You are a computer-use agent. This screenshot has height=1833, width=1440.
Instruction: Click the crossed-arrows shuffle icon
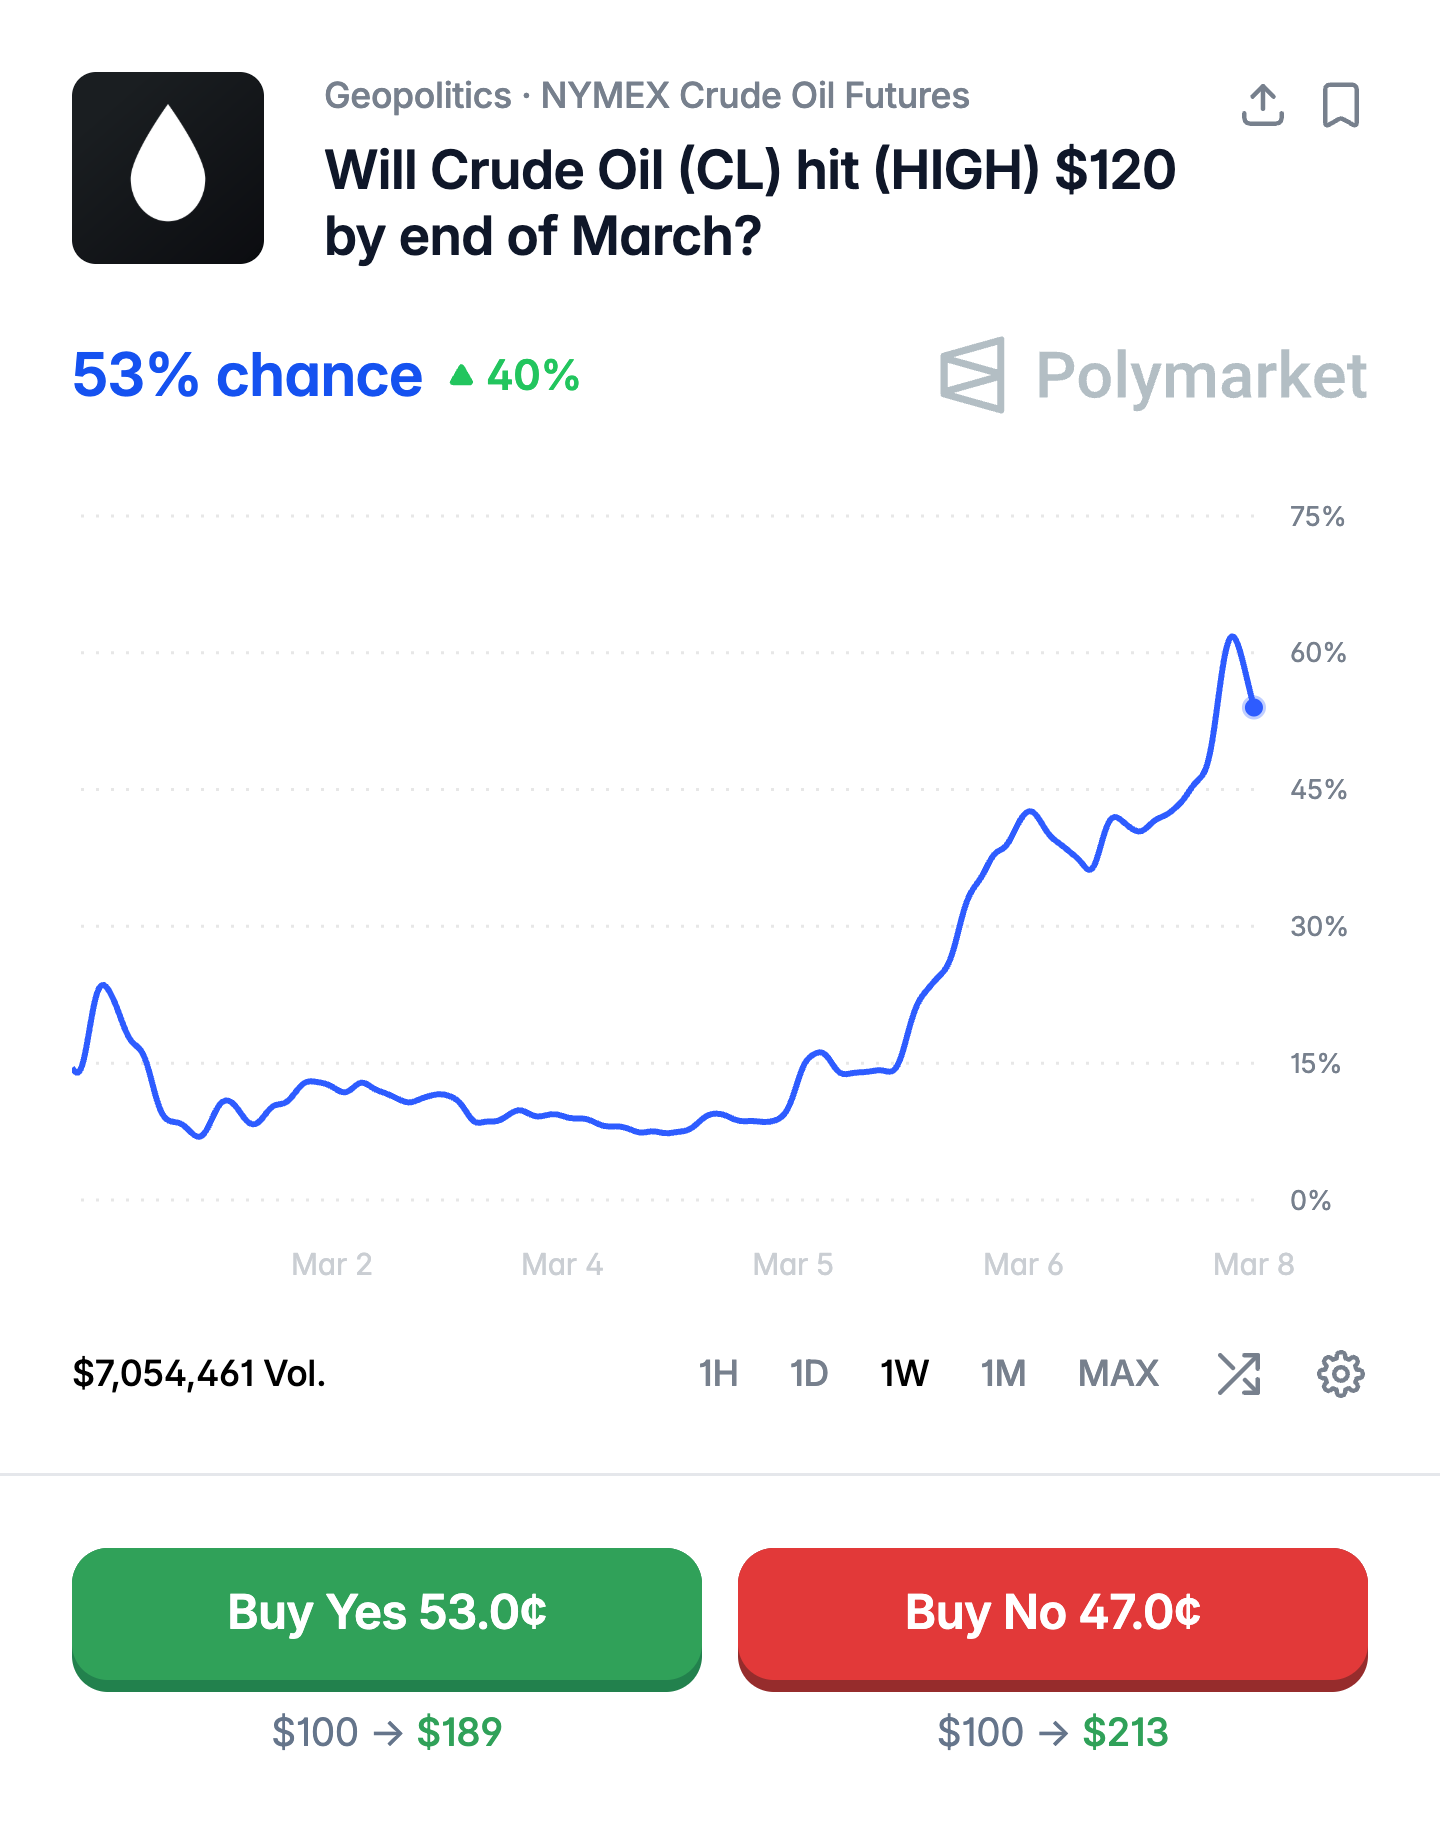pyautogui.click(x=1239, y=1374)
